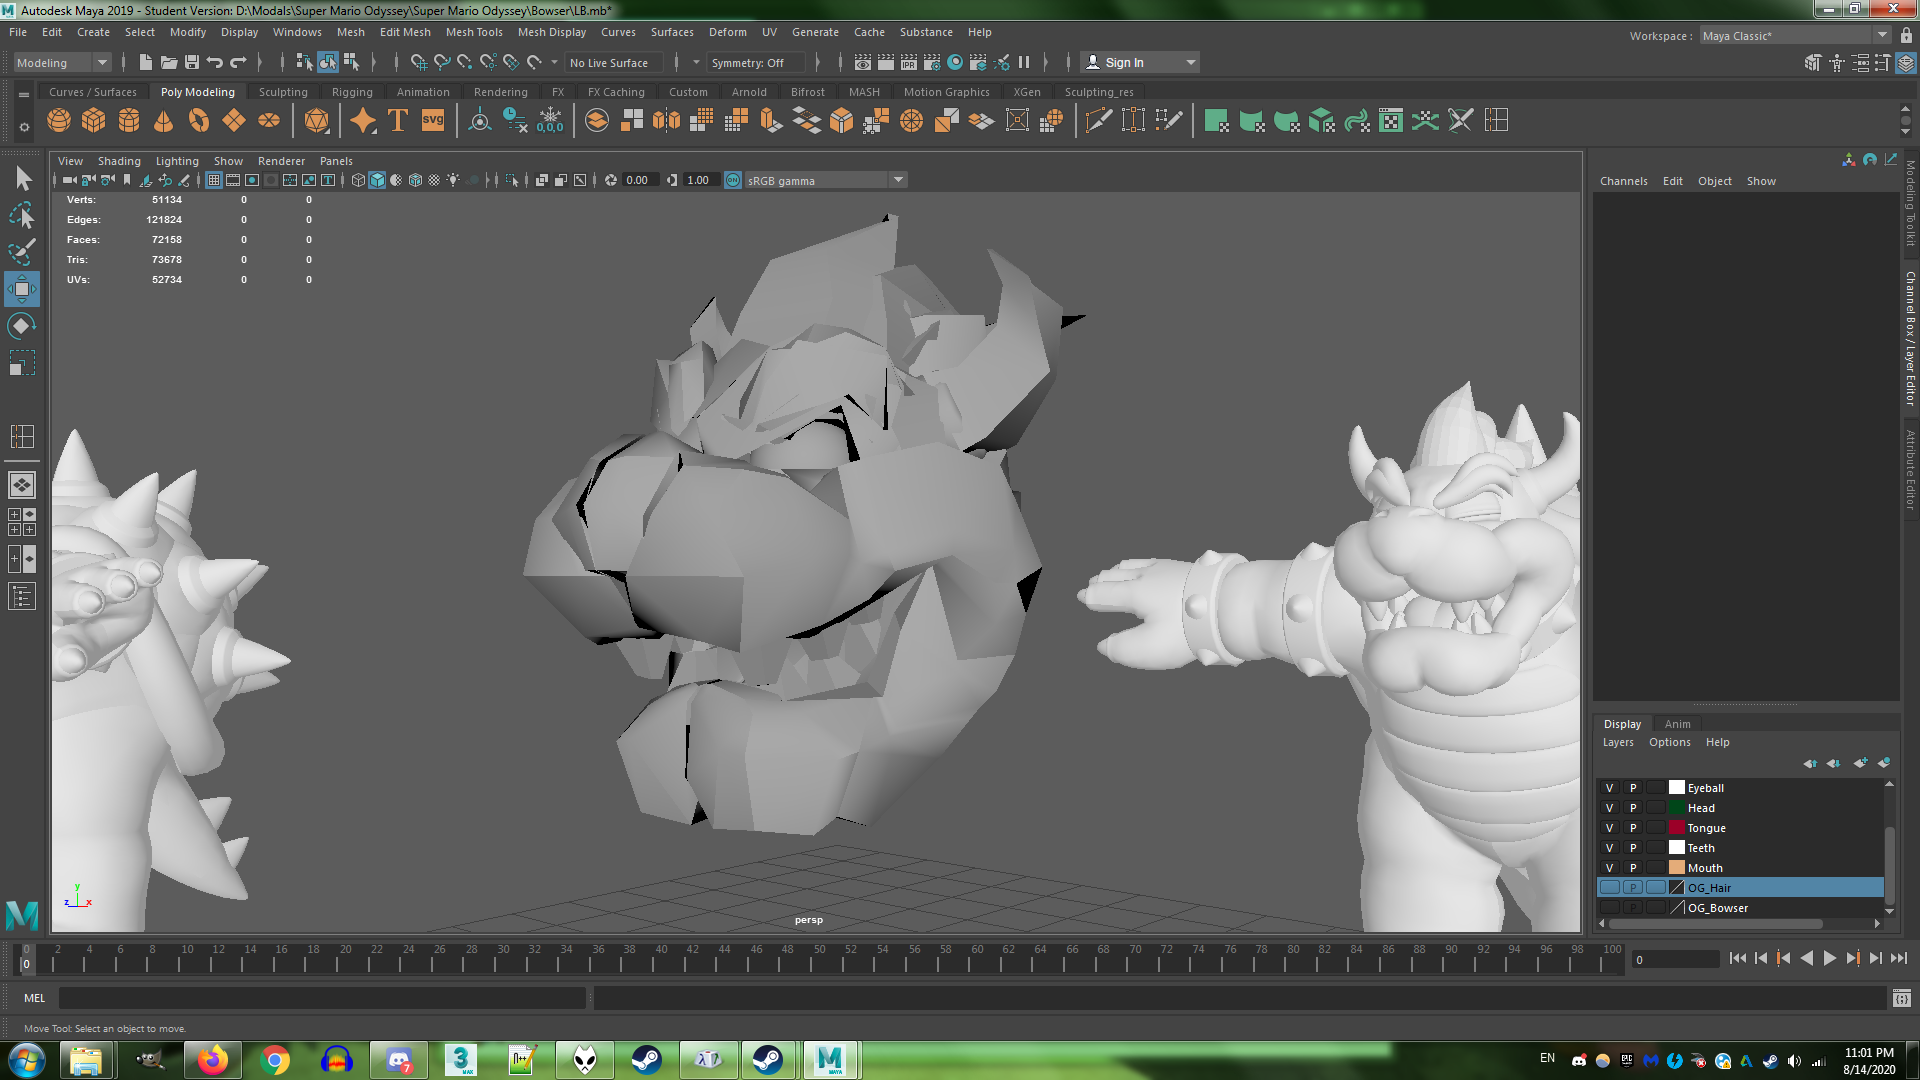1920x1080 pixels.
Task: Click the MEL command input field
Action: coord(322,998)
